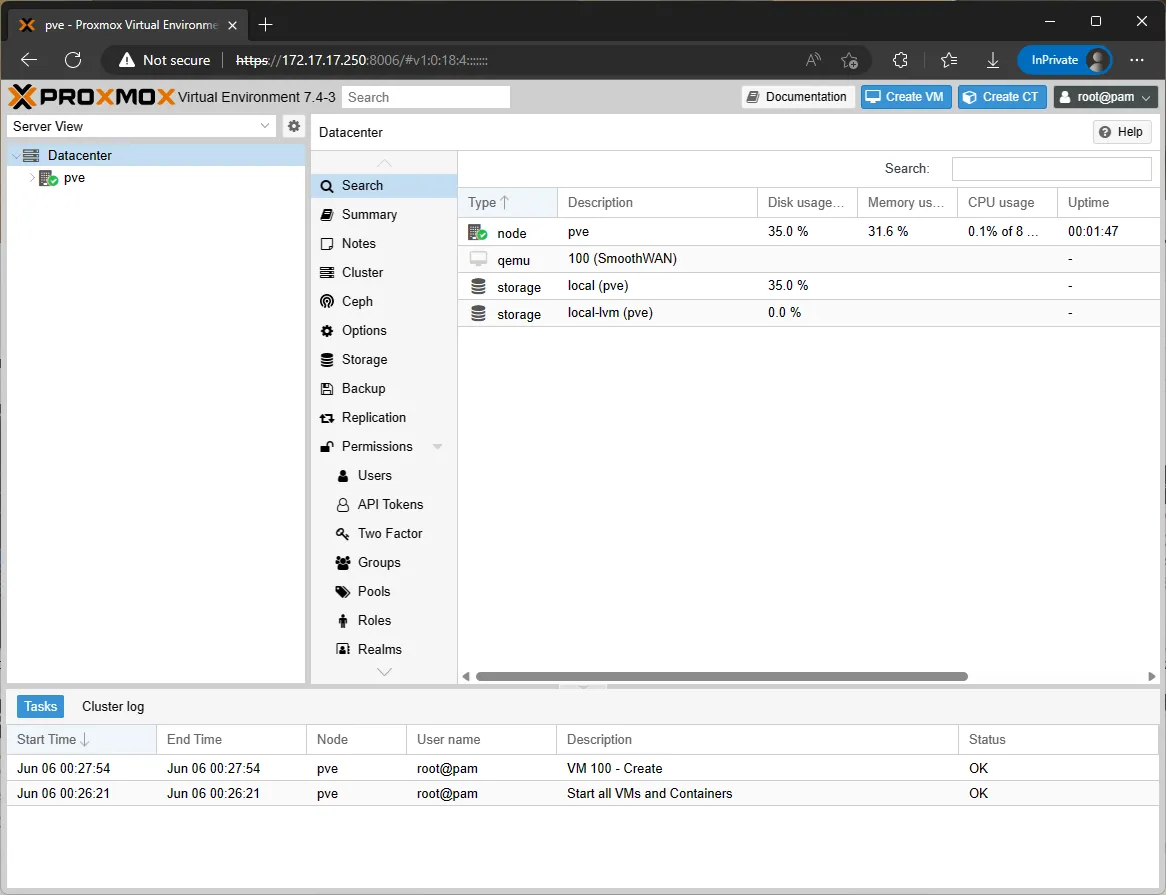Click the Not secure warning icon
This screenshot has height=895, width=1166.
(x=127, y=60)
